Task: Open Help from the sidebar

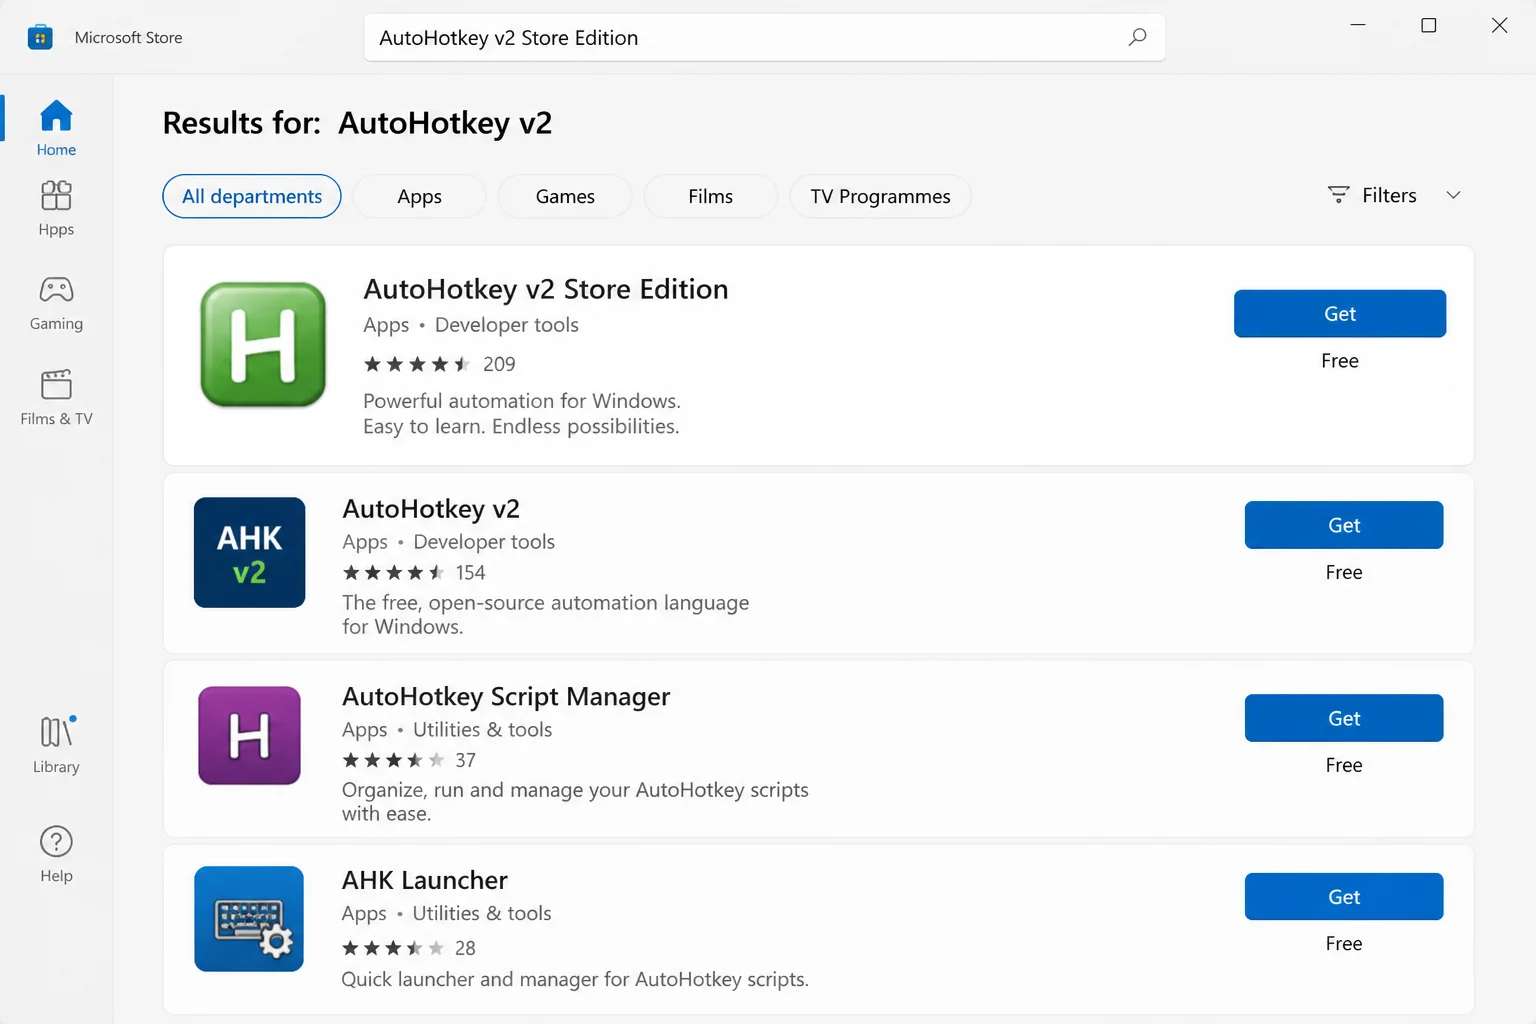Action: point(56,854)
